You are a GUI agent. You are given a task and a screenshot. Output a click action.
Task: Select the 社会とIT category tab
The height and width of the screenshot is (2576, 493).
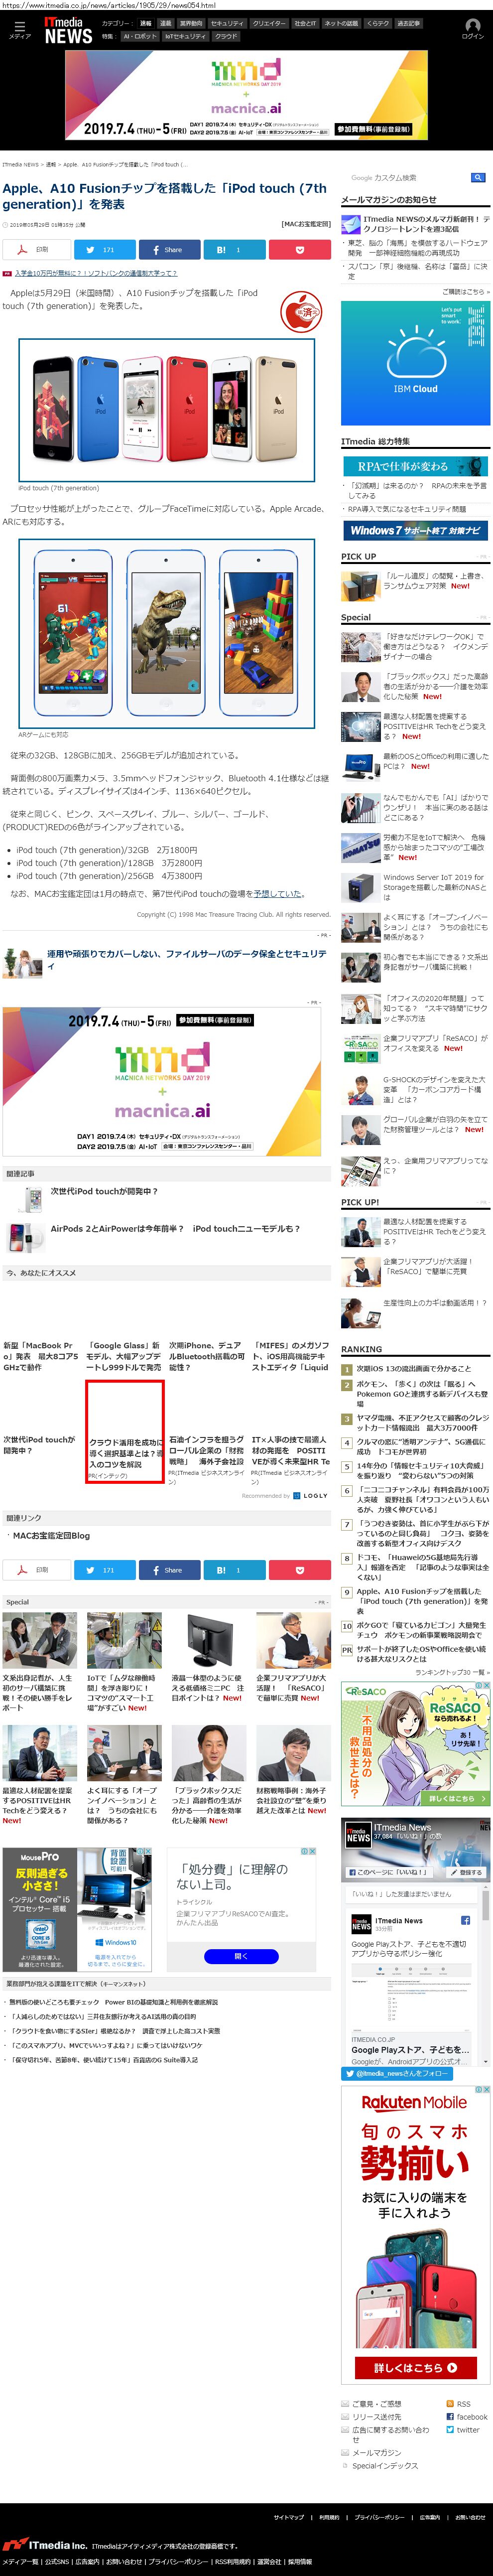[305, 23]
